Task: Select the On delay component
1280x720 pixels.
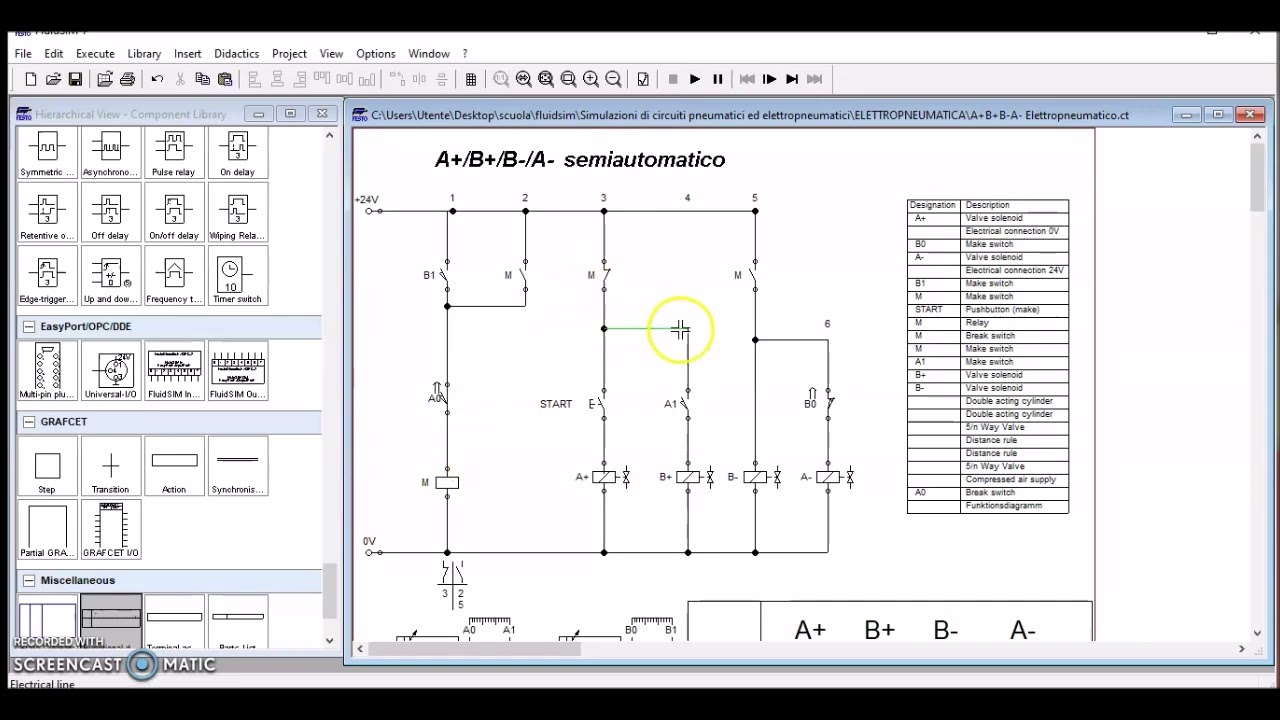Action: [237, 154]
